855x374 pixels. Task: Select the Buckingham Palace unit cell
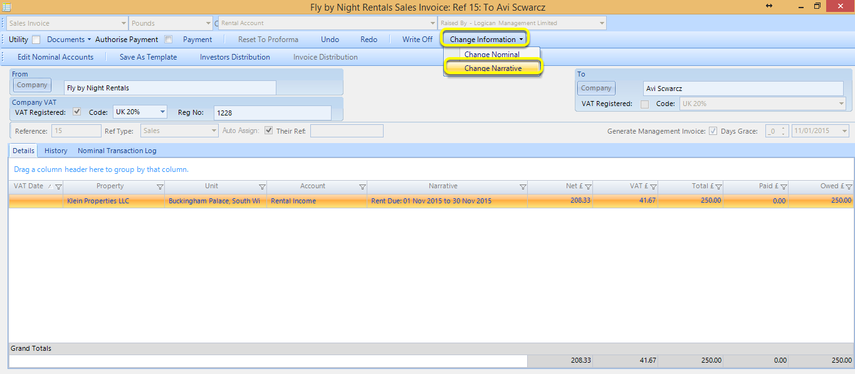[x=216, y=201]
